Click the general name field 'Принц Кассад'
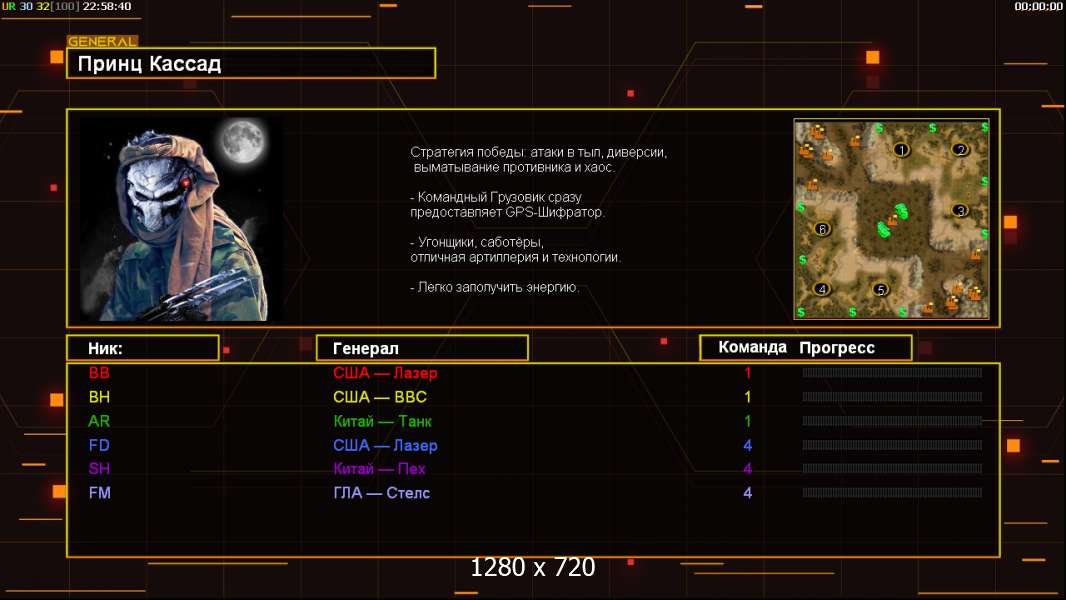 pyautogui.click(x=251, y=63)
